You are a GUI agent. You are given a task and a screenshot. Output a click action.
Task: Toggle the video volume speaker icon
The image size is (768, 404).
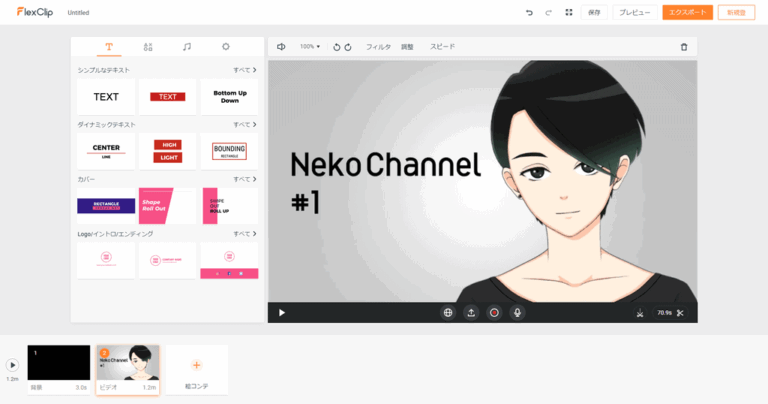(281, 47)
